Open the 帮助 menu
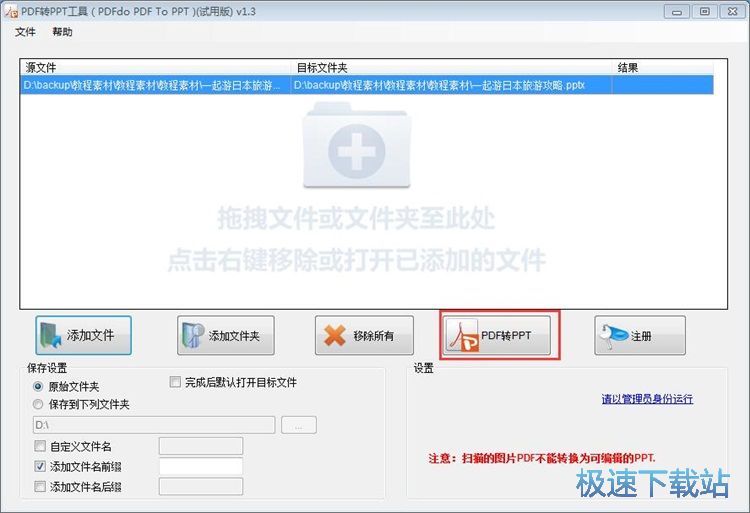 (x=62, y=32)
